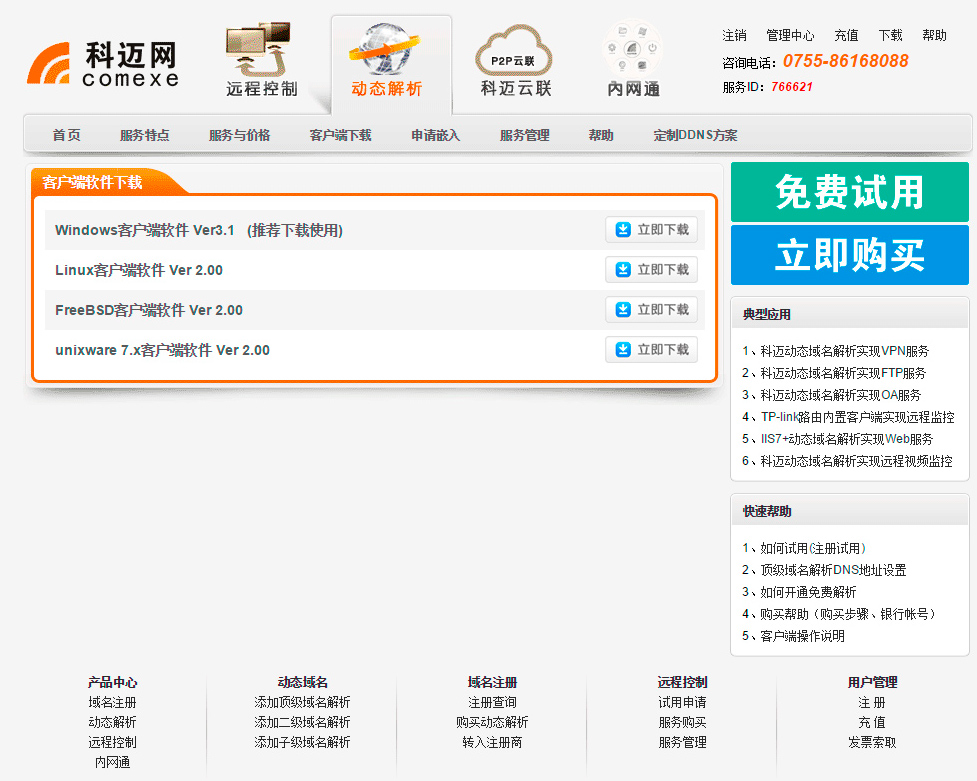Open the 远程控制 product icon

(x=261, y=59)
